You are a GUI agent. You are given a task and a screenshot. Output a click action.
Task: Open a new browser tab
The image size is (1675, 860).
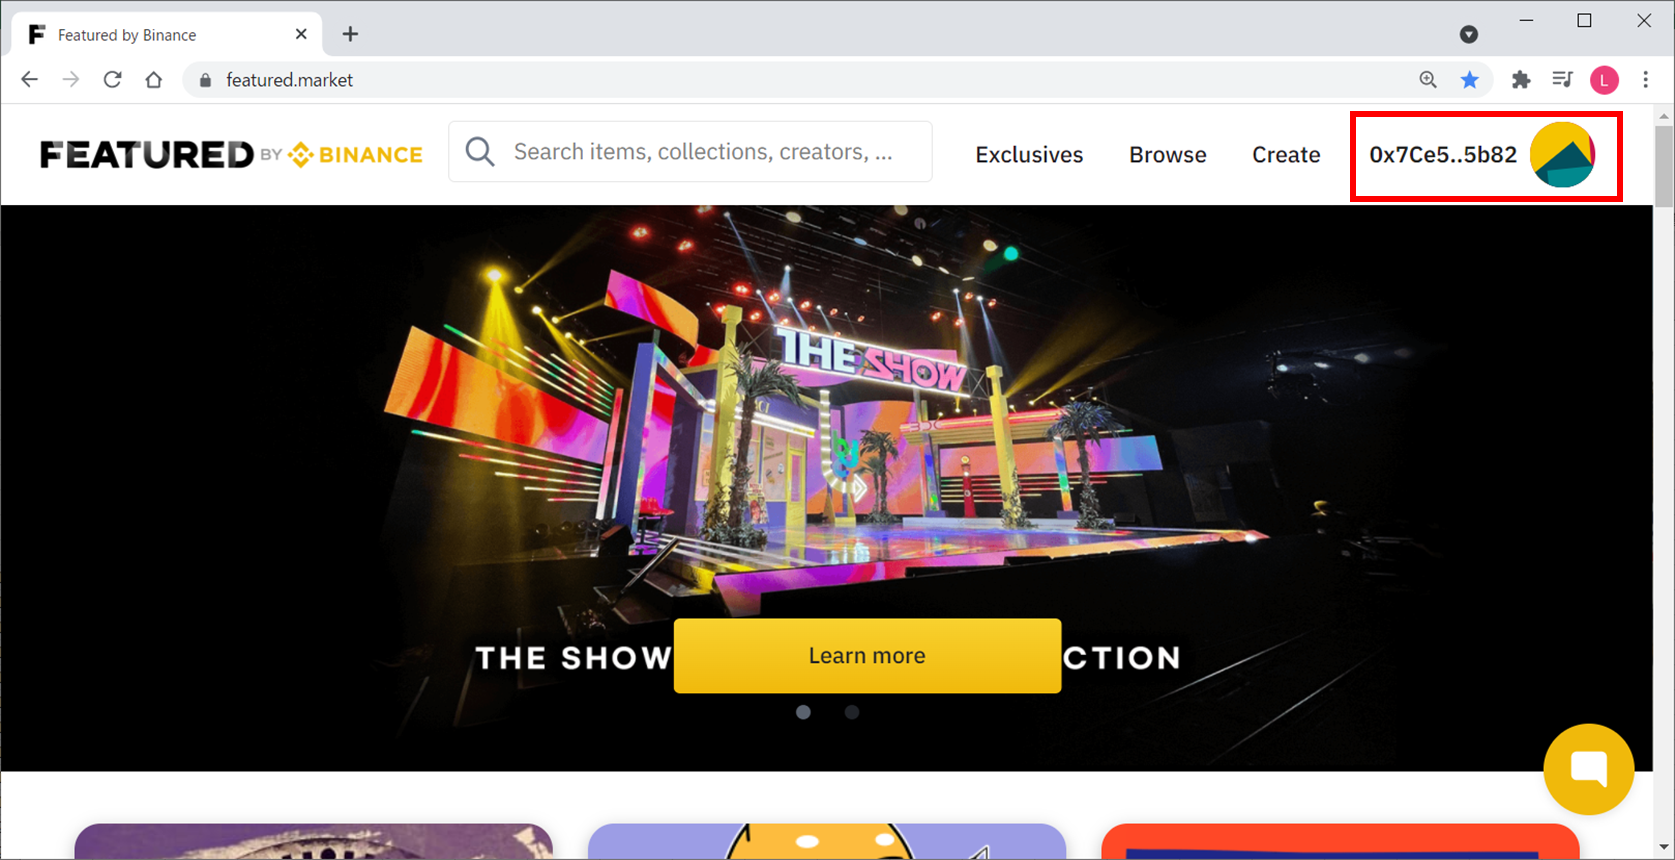click(x=350, y=34)
